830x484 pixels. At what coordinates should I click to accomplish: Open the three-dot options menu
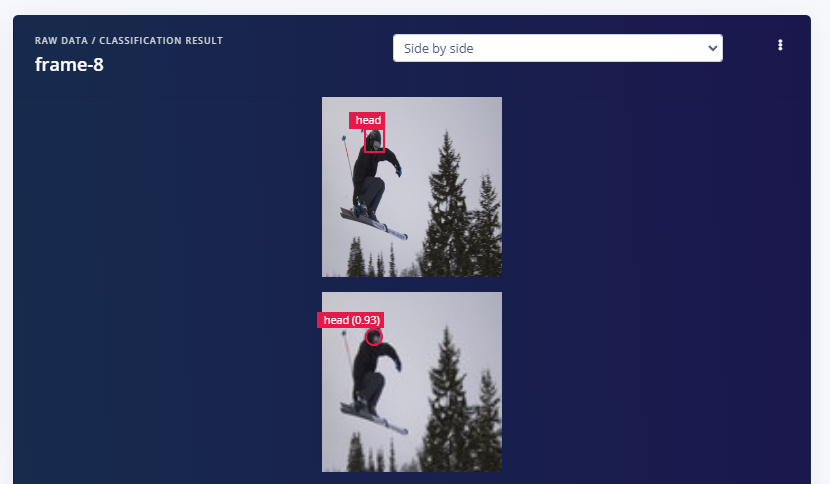coord(780,45)
